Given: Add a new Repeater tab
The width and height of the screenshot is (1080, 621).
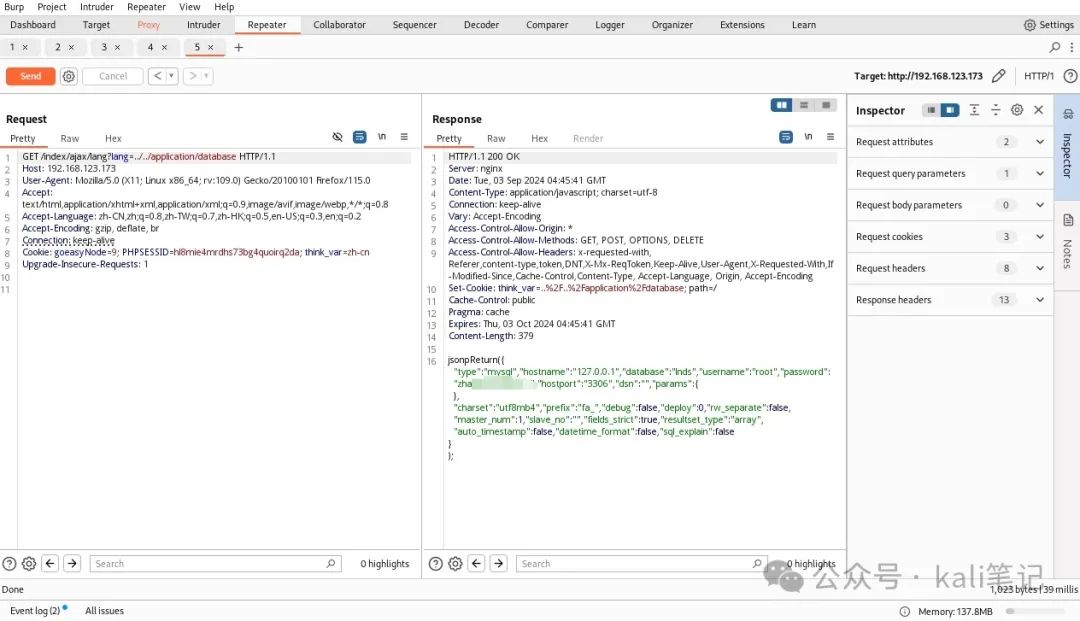Looking at the screenshot, I should pyautogui.click(x=238, y=48).
